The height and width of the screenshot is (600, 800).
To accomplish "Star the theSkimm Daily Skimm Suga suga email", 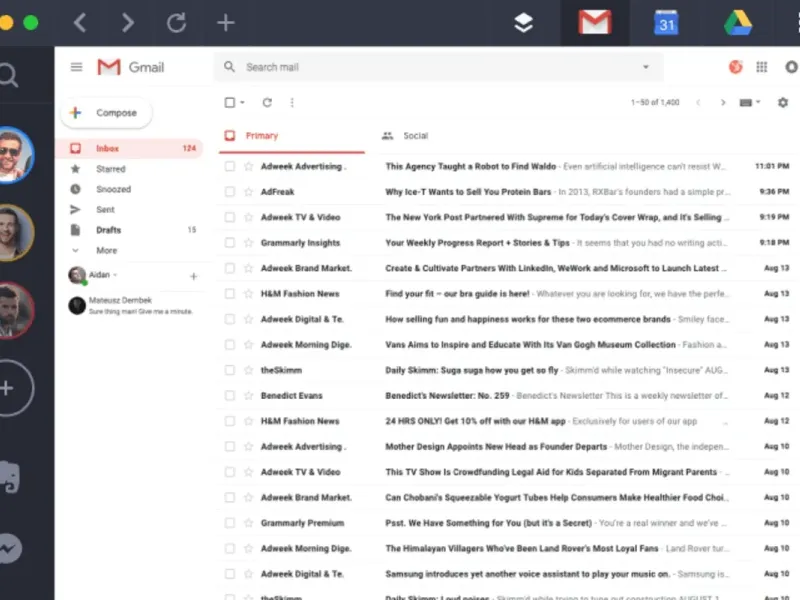I will point(248,370).
